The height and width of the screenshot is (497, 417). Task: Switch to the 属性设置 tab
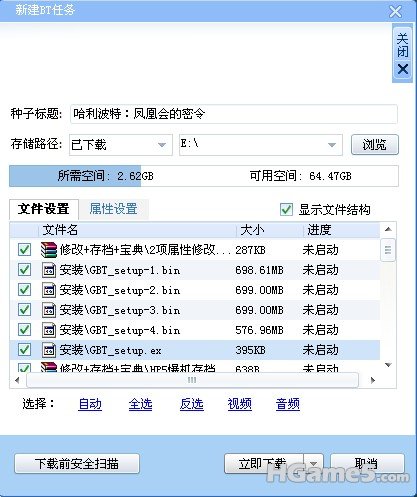tap(113, 209)
